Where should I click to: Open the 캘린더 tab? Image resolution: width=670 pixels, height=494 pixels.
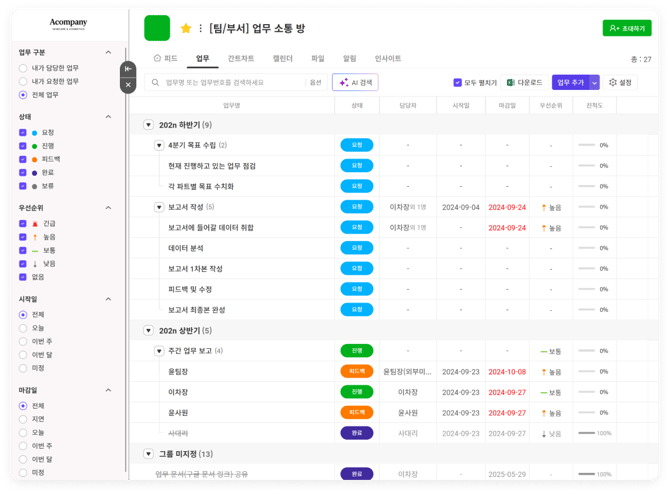pos(283,59)
